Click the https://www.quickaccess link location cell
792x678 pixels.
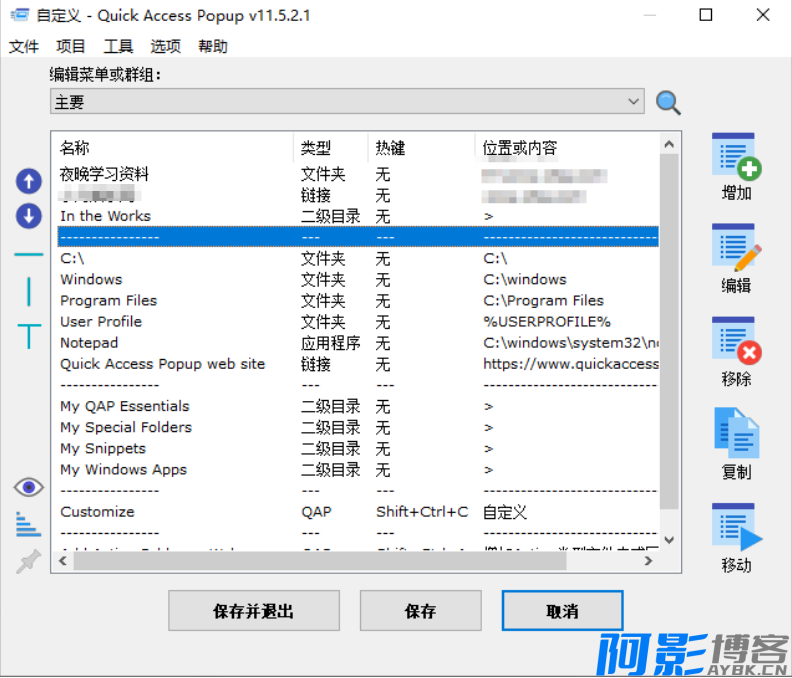(x=571, y=364)
